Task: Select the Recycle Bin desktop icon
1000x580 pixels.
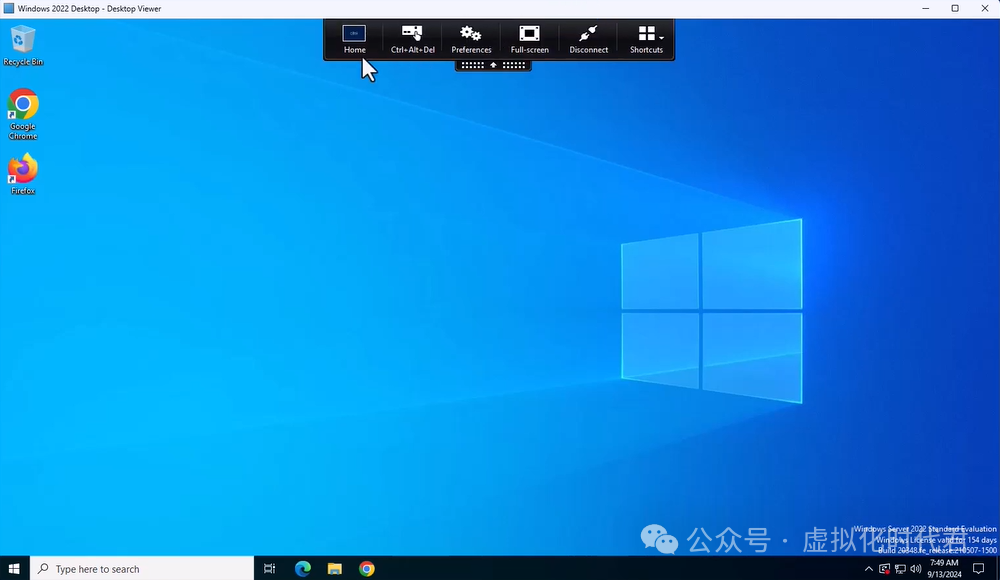Action: [23, 45]
